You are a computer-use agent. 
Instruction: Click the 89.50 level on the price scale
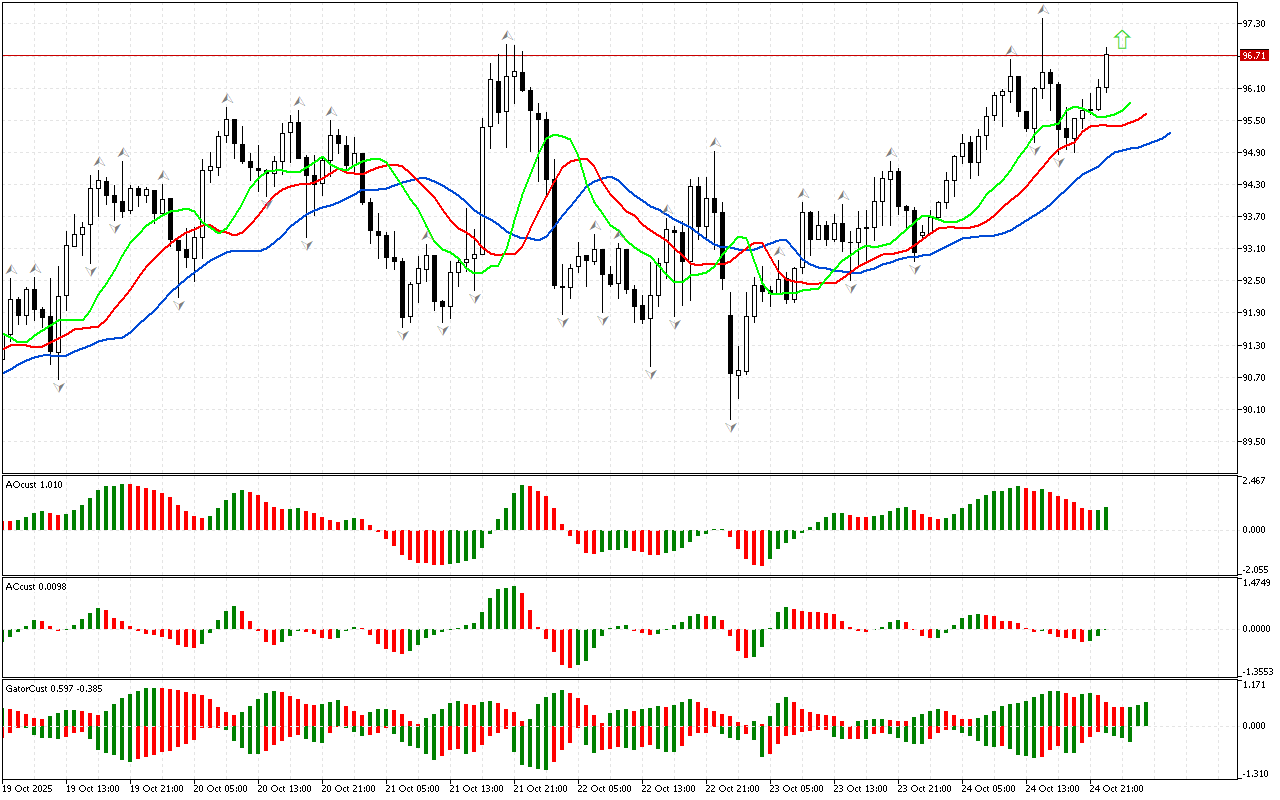[1253, 441]
